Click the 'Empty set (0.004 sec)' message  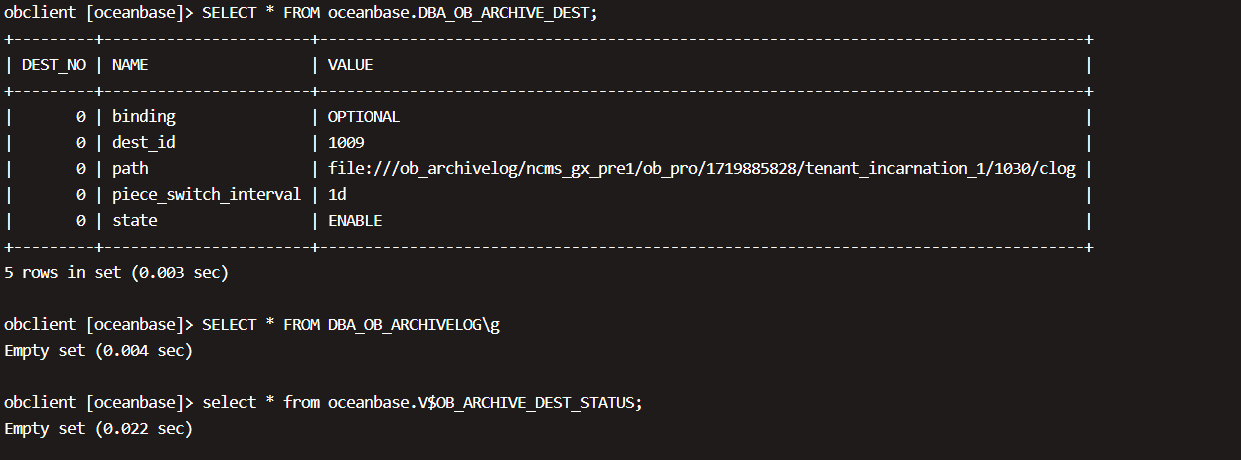98,350
